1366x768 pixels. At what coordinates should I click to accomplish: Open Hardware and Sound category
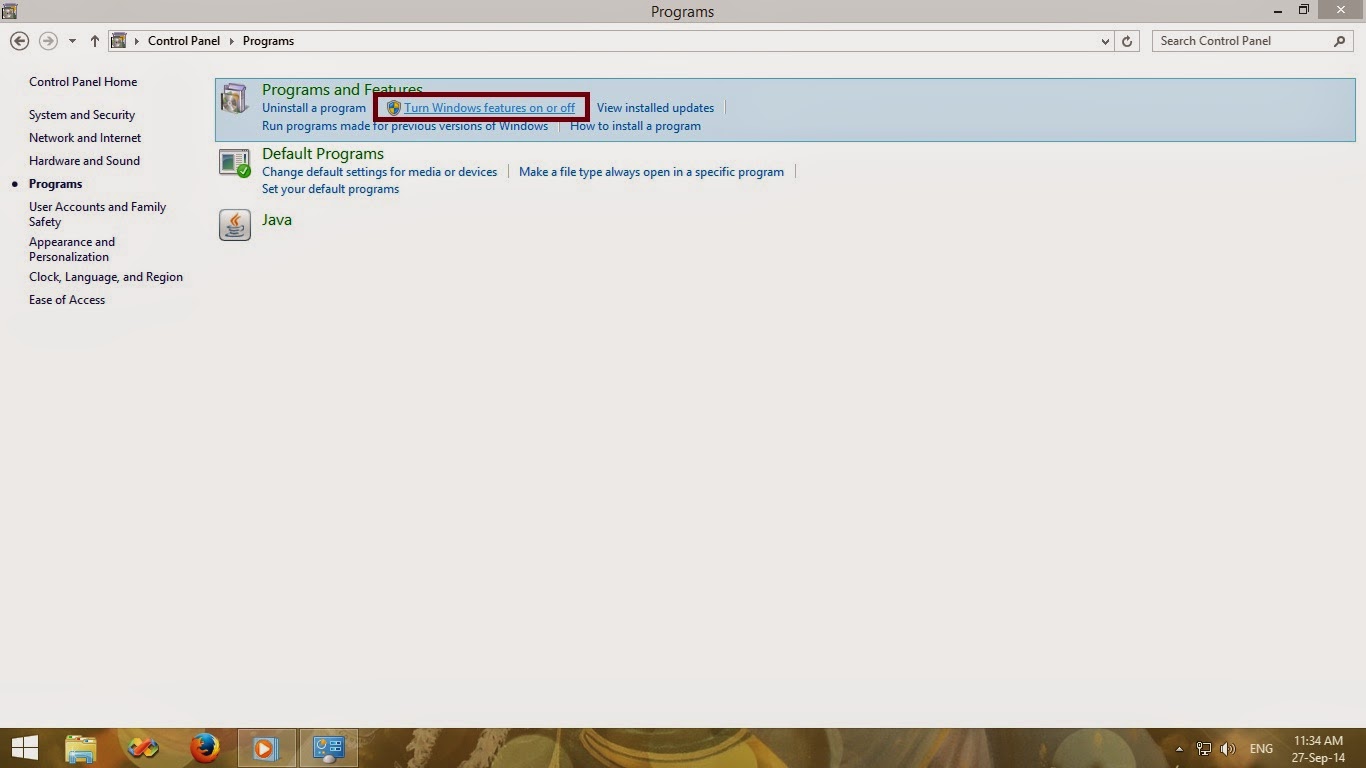(x=84, y=161)
